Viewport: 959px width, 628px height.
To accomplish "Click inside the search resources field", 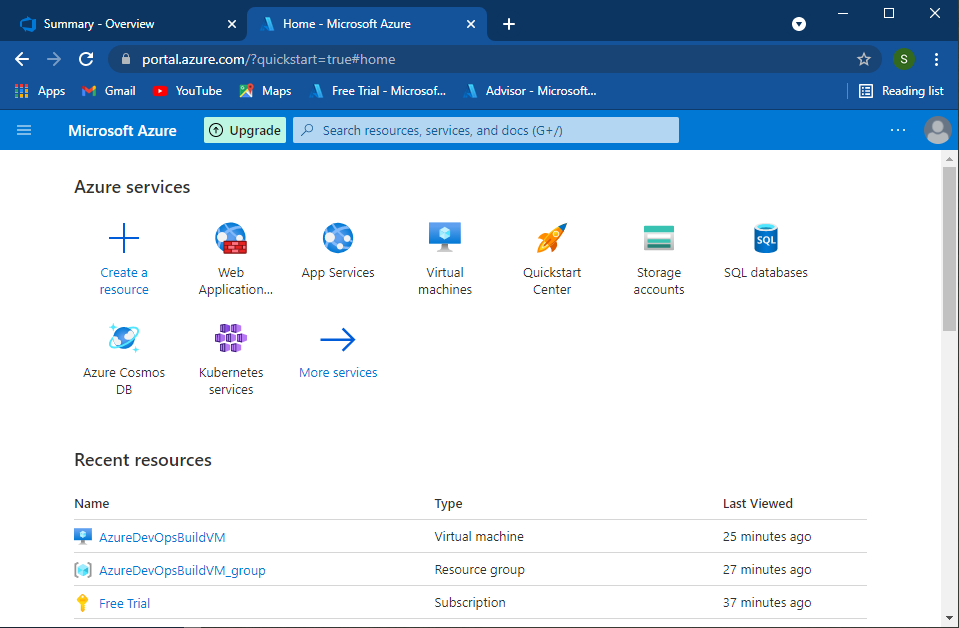I will [486, 130].
